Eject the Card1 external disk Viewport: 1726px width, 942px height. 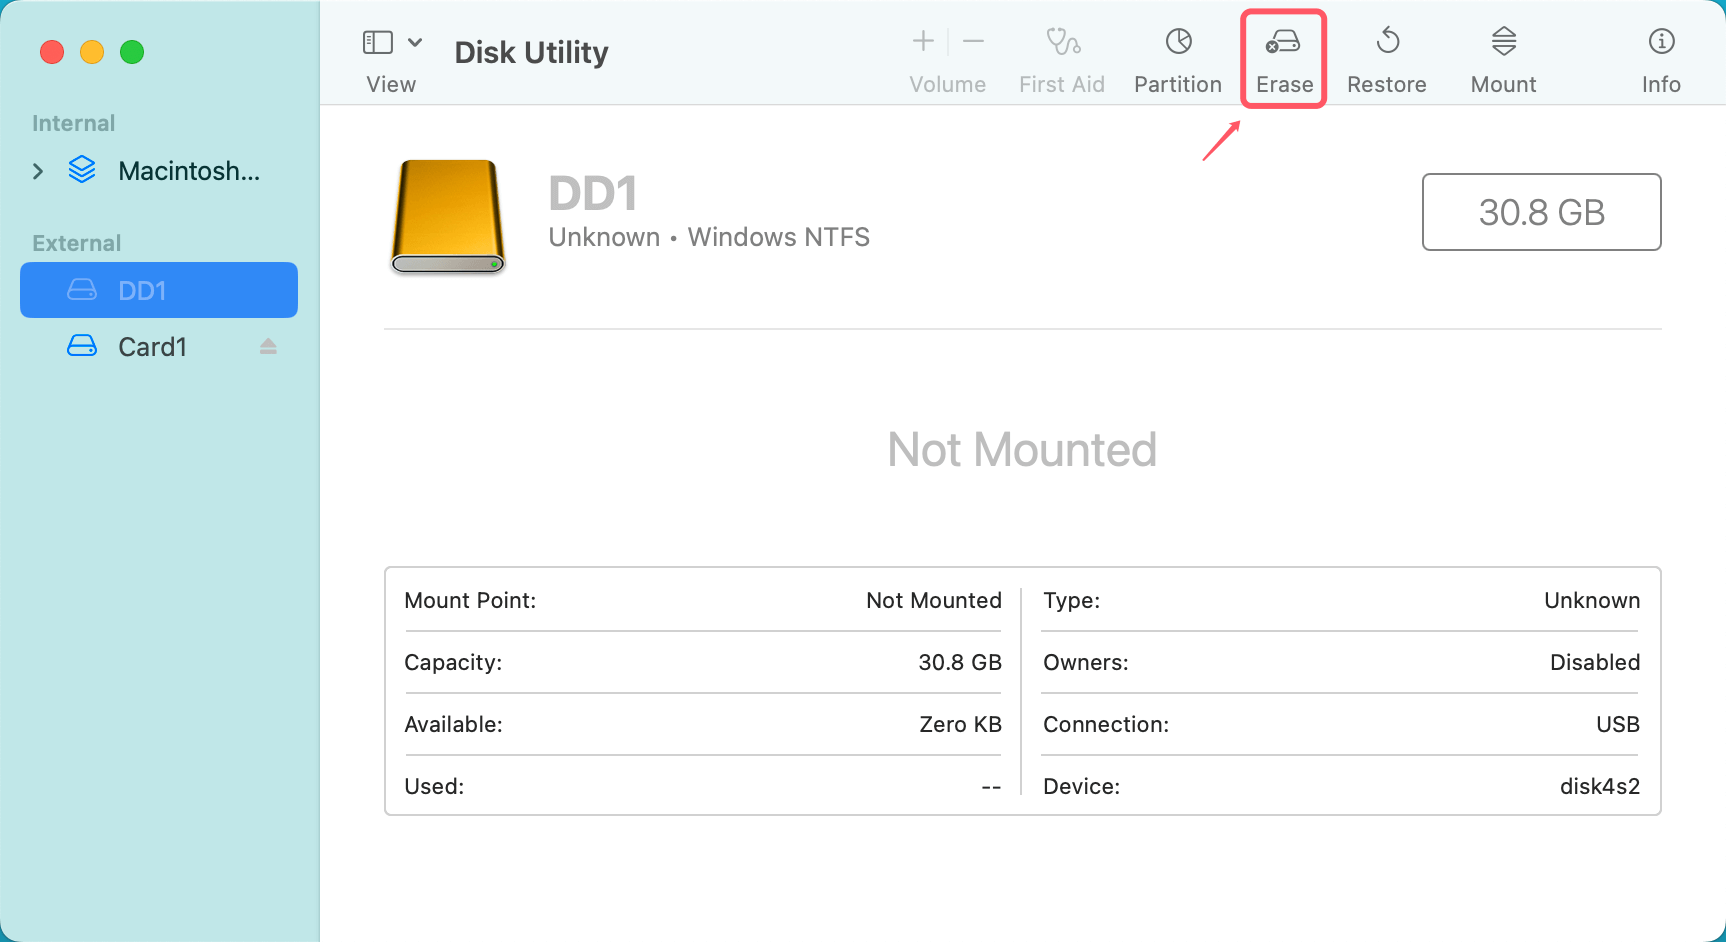268,346
